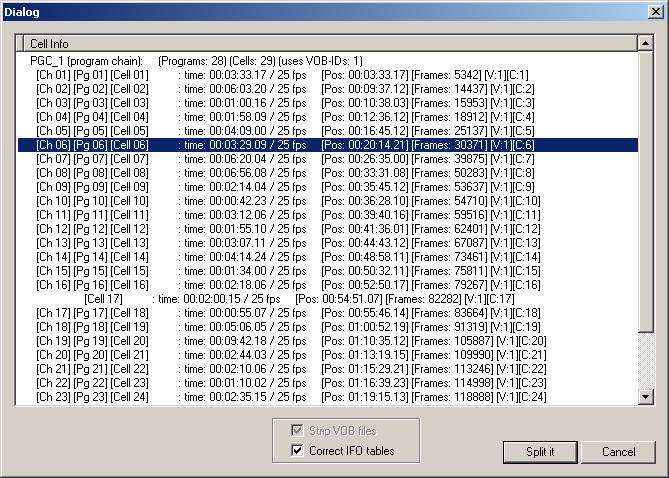
Task: Select the highlighted Ch 06 Cell 06 row
Action: point(200,145)
